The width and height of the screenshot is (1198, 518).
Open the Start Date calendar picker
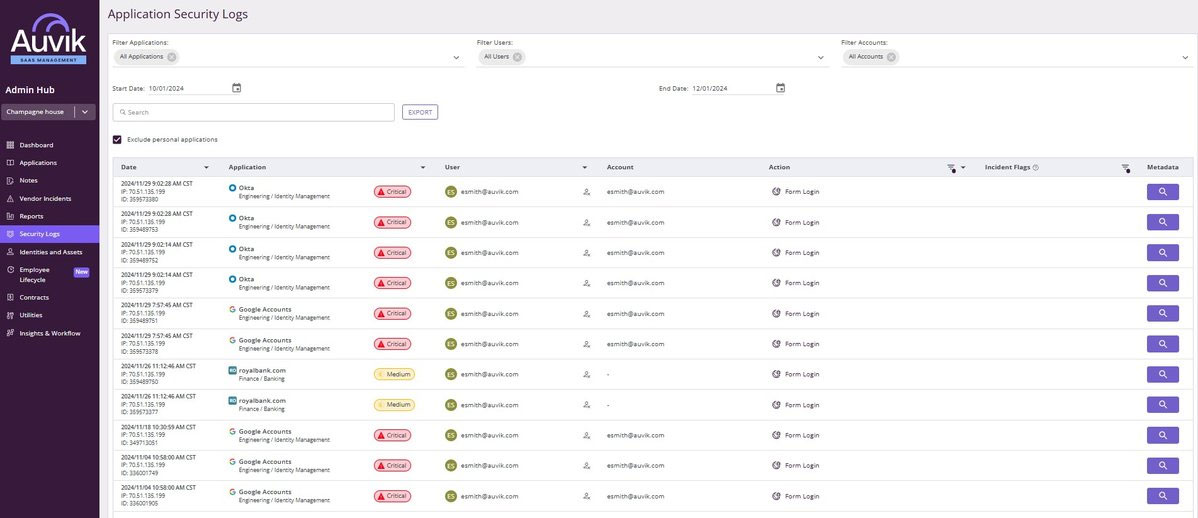[x=236, y=88]
